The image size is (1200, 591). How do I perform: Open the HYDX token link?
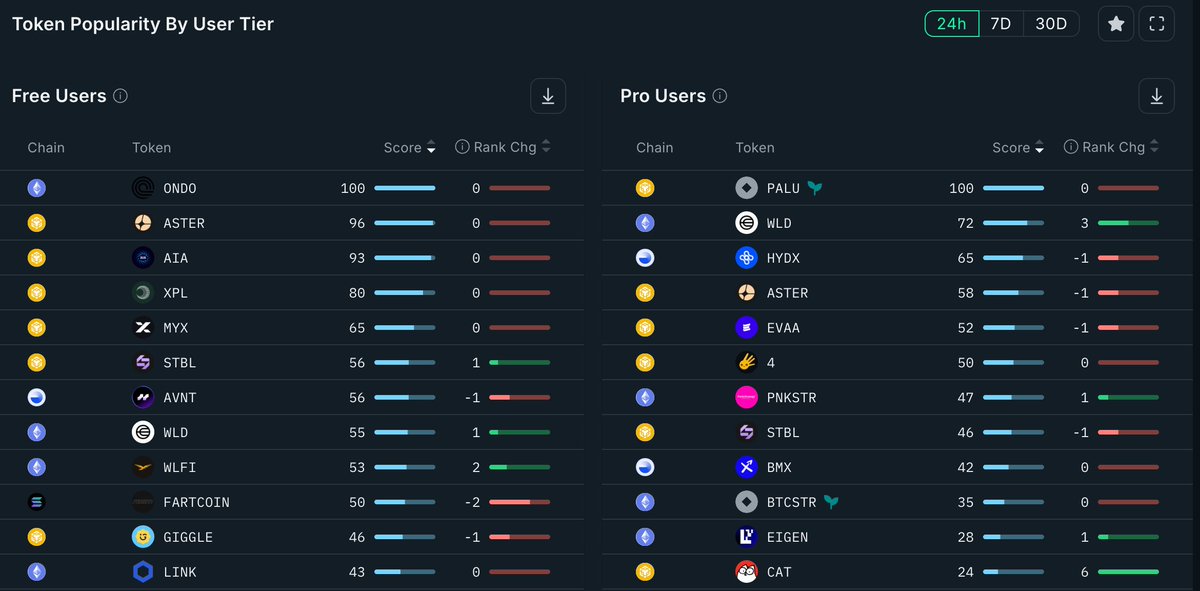(783, 258)
